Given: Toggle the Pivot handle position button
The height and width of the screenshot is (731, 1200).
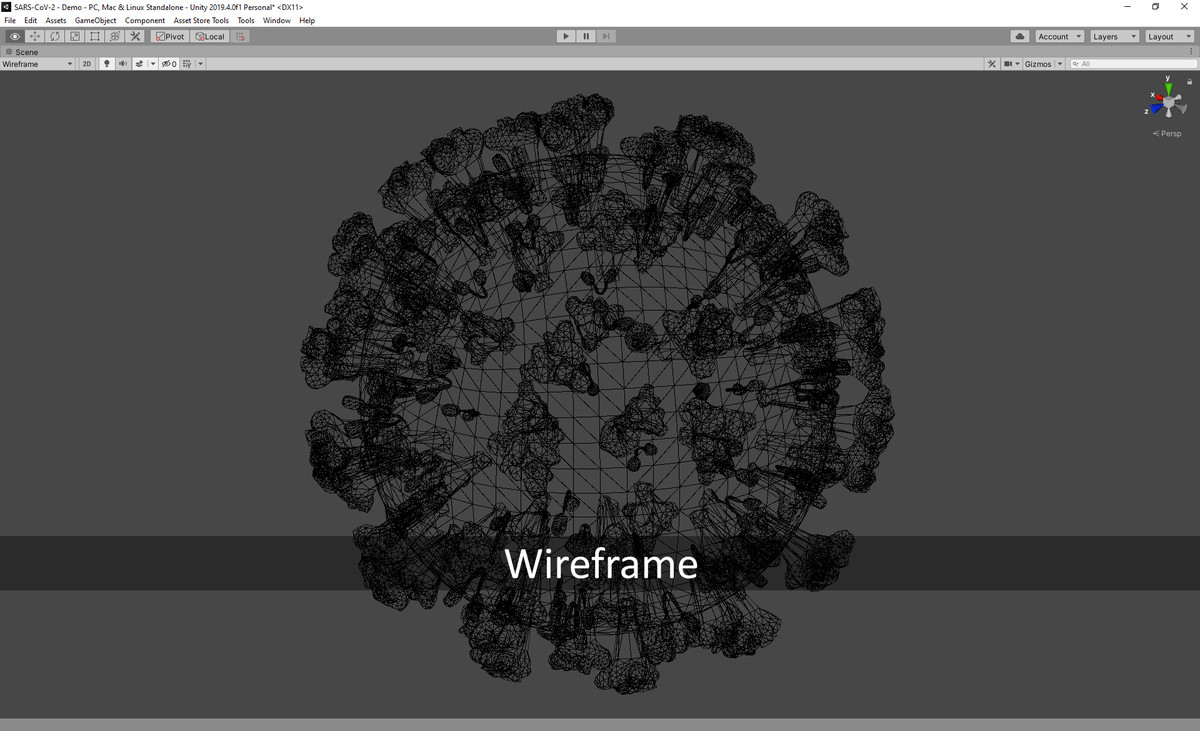Looking at the screenshot, I should (x=169, y=37).
